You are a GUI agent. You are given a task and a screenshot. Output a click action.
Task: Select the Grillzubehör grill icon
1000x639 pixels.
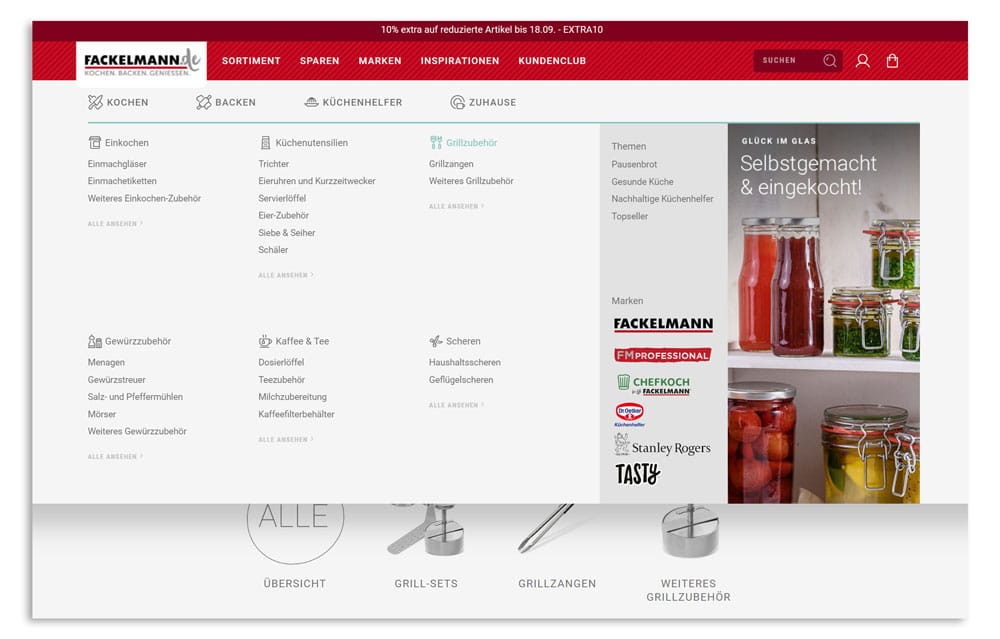(x=437, y=141)
